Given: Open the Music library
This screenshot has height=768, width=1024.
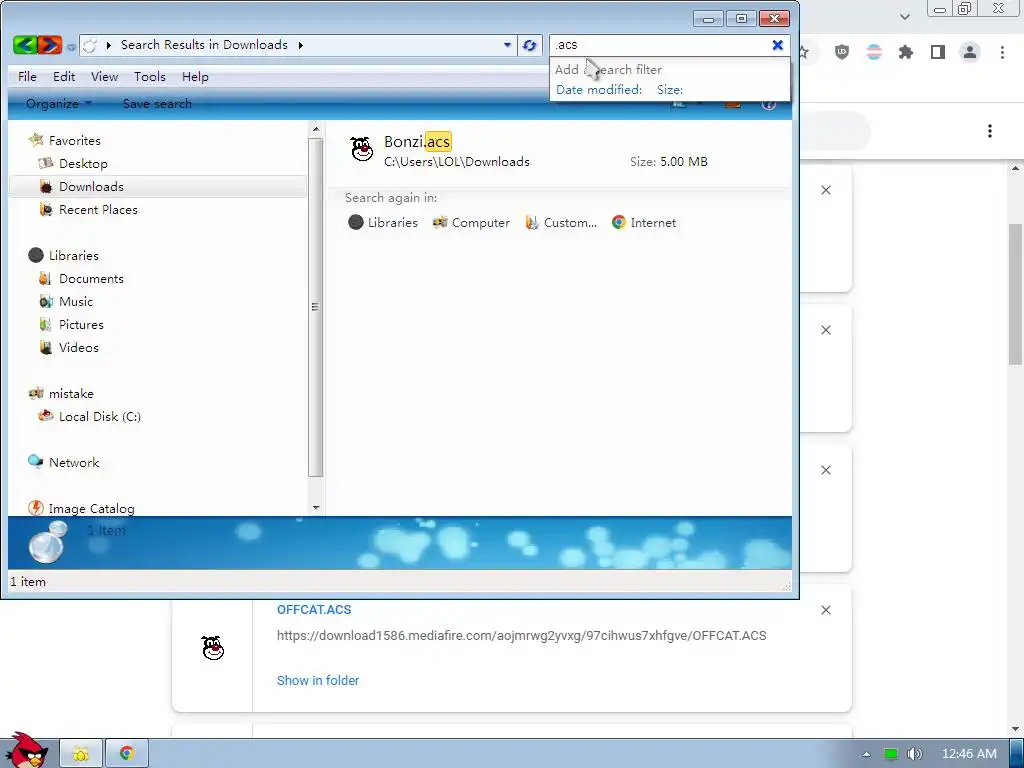Looking at the screenshot, I should click(x=76, y=302).
